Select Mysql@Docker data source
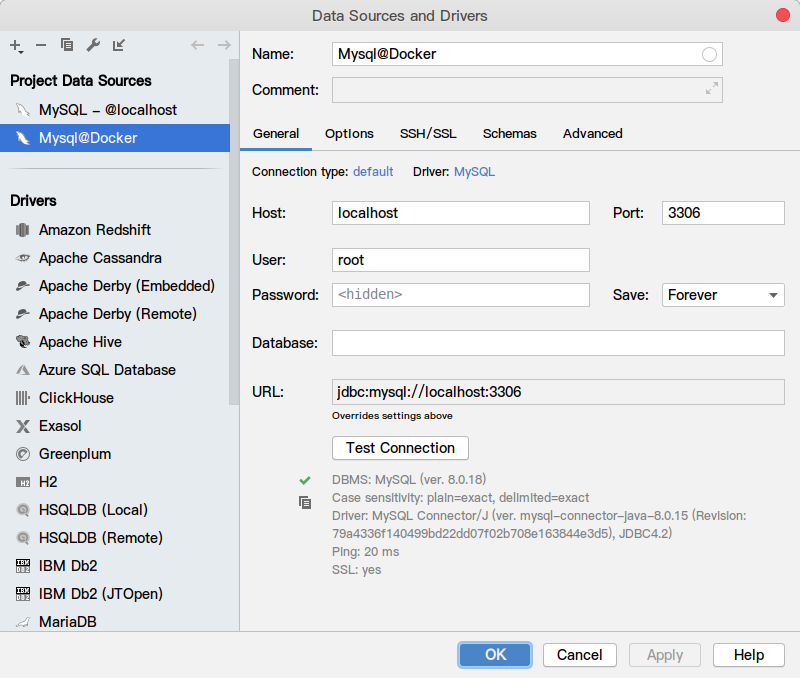 coord(115,138)
